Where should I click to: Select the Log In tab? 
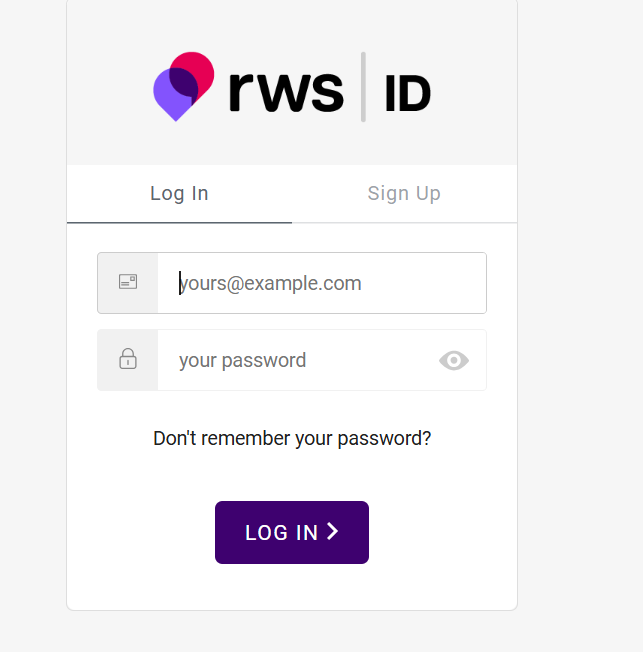point(179,194)
